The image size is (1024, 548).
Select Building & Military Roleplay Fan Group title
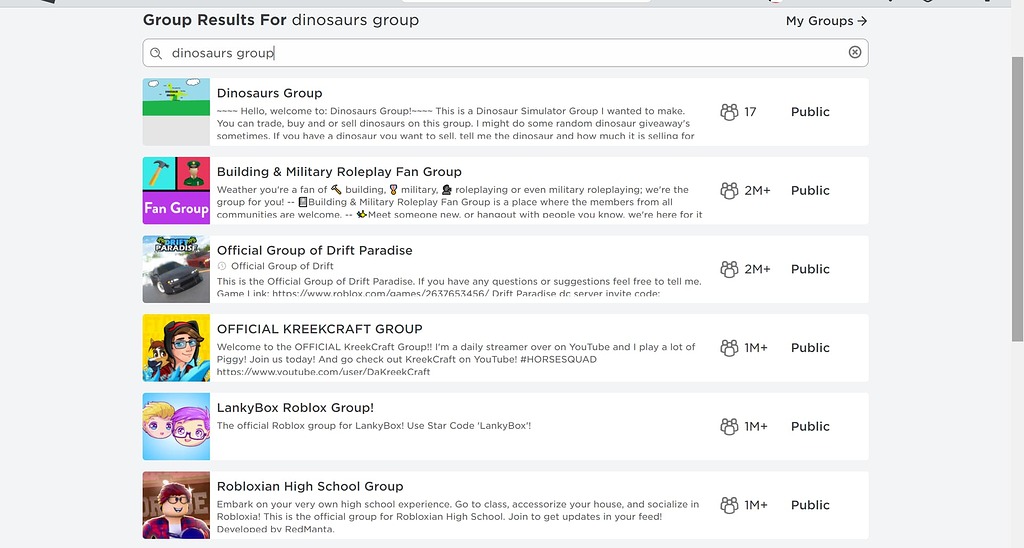point(339,172)
